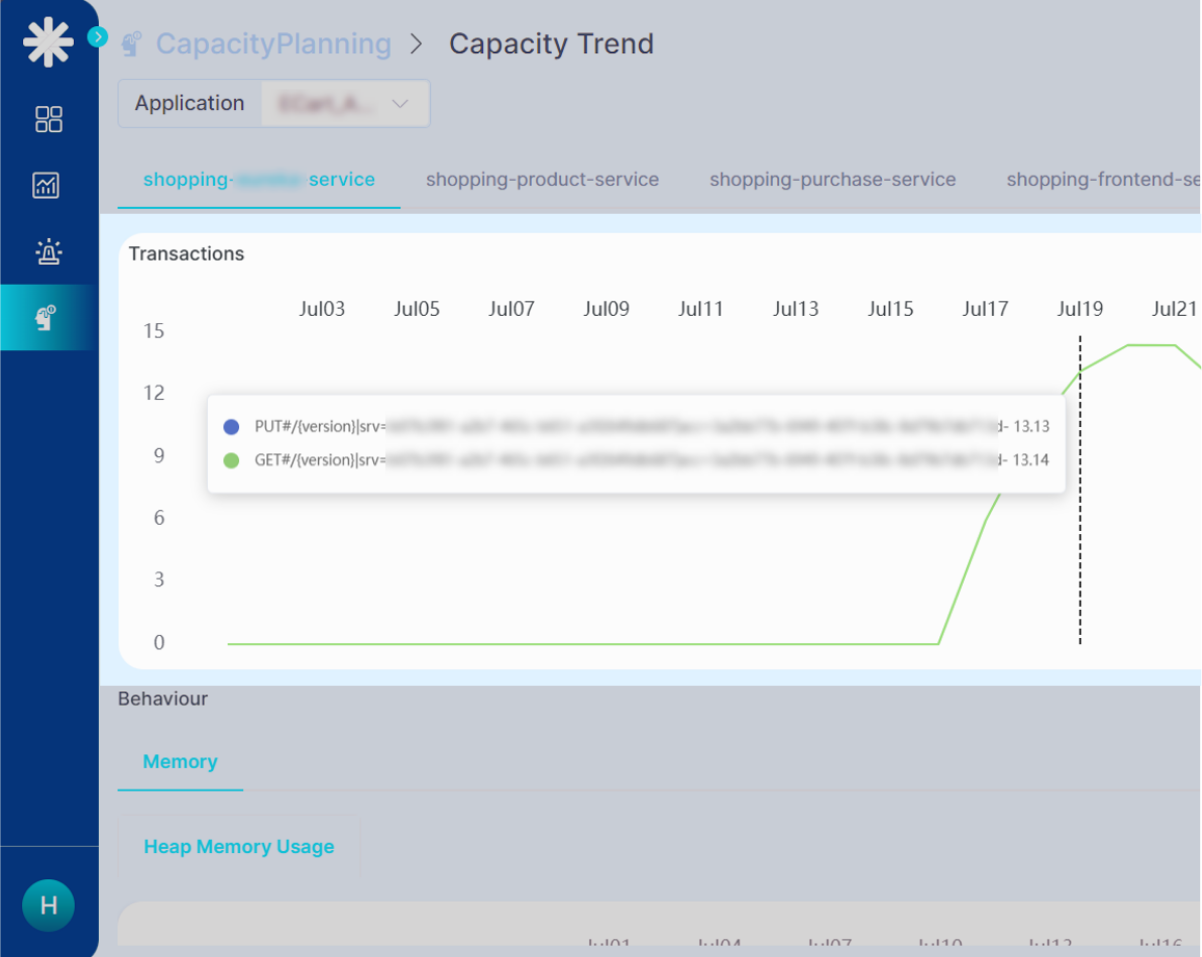The height and width of the screenshot is (957, 1202).
Task: Click the Heap Memory Usage button
Action: click(239, 847)
